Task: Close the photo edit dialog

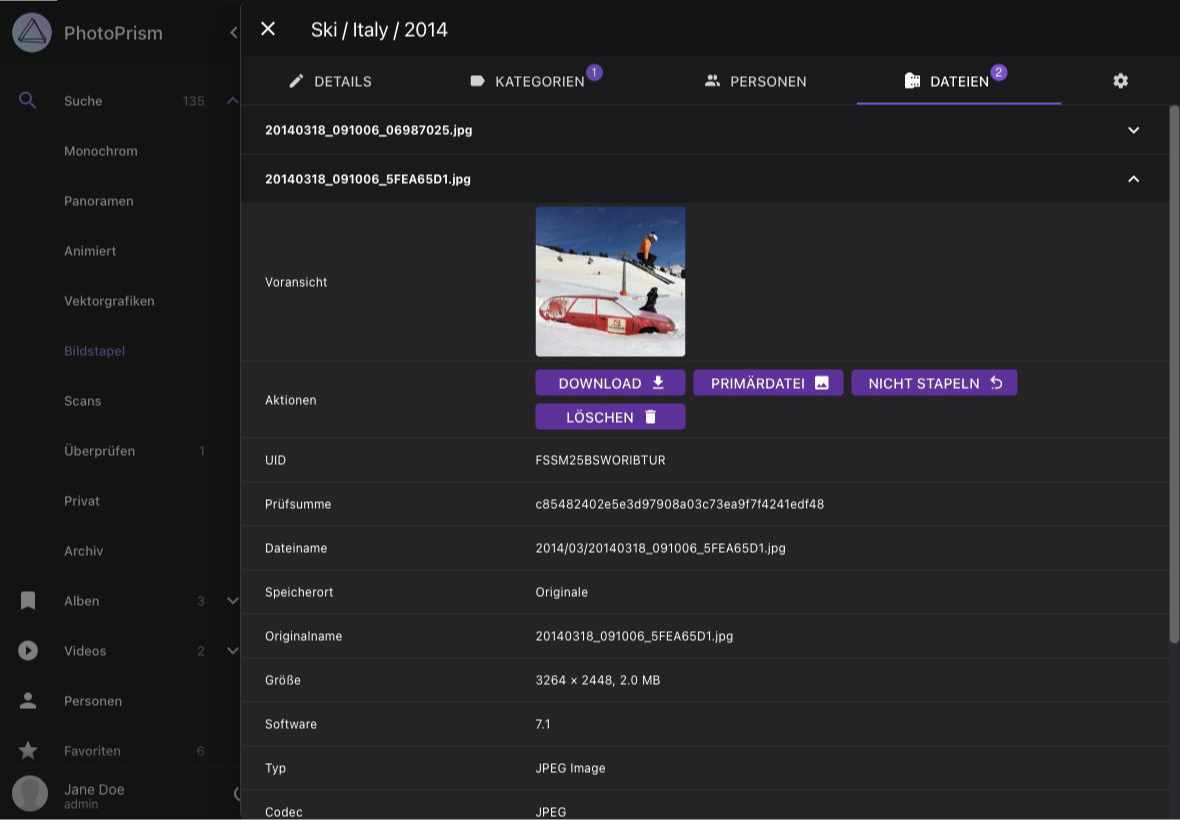Action: [268, 29]
